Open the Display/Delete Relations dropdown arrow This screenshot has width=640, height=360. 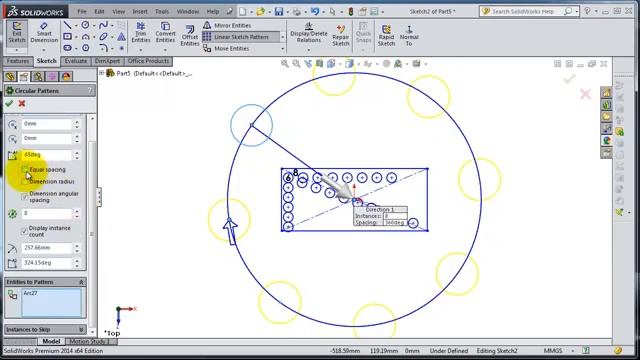pyautogui.click(x=309, y=50)
